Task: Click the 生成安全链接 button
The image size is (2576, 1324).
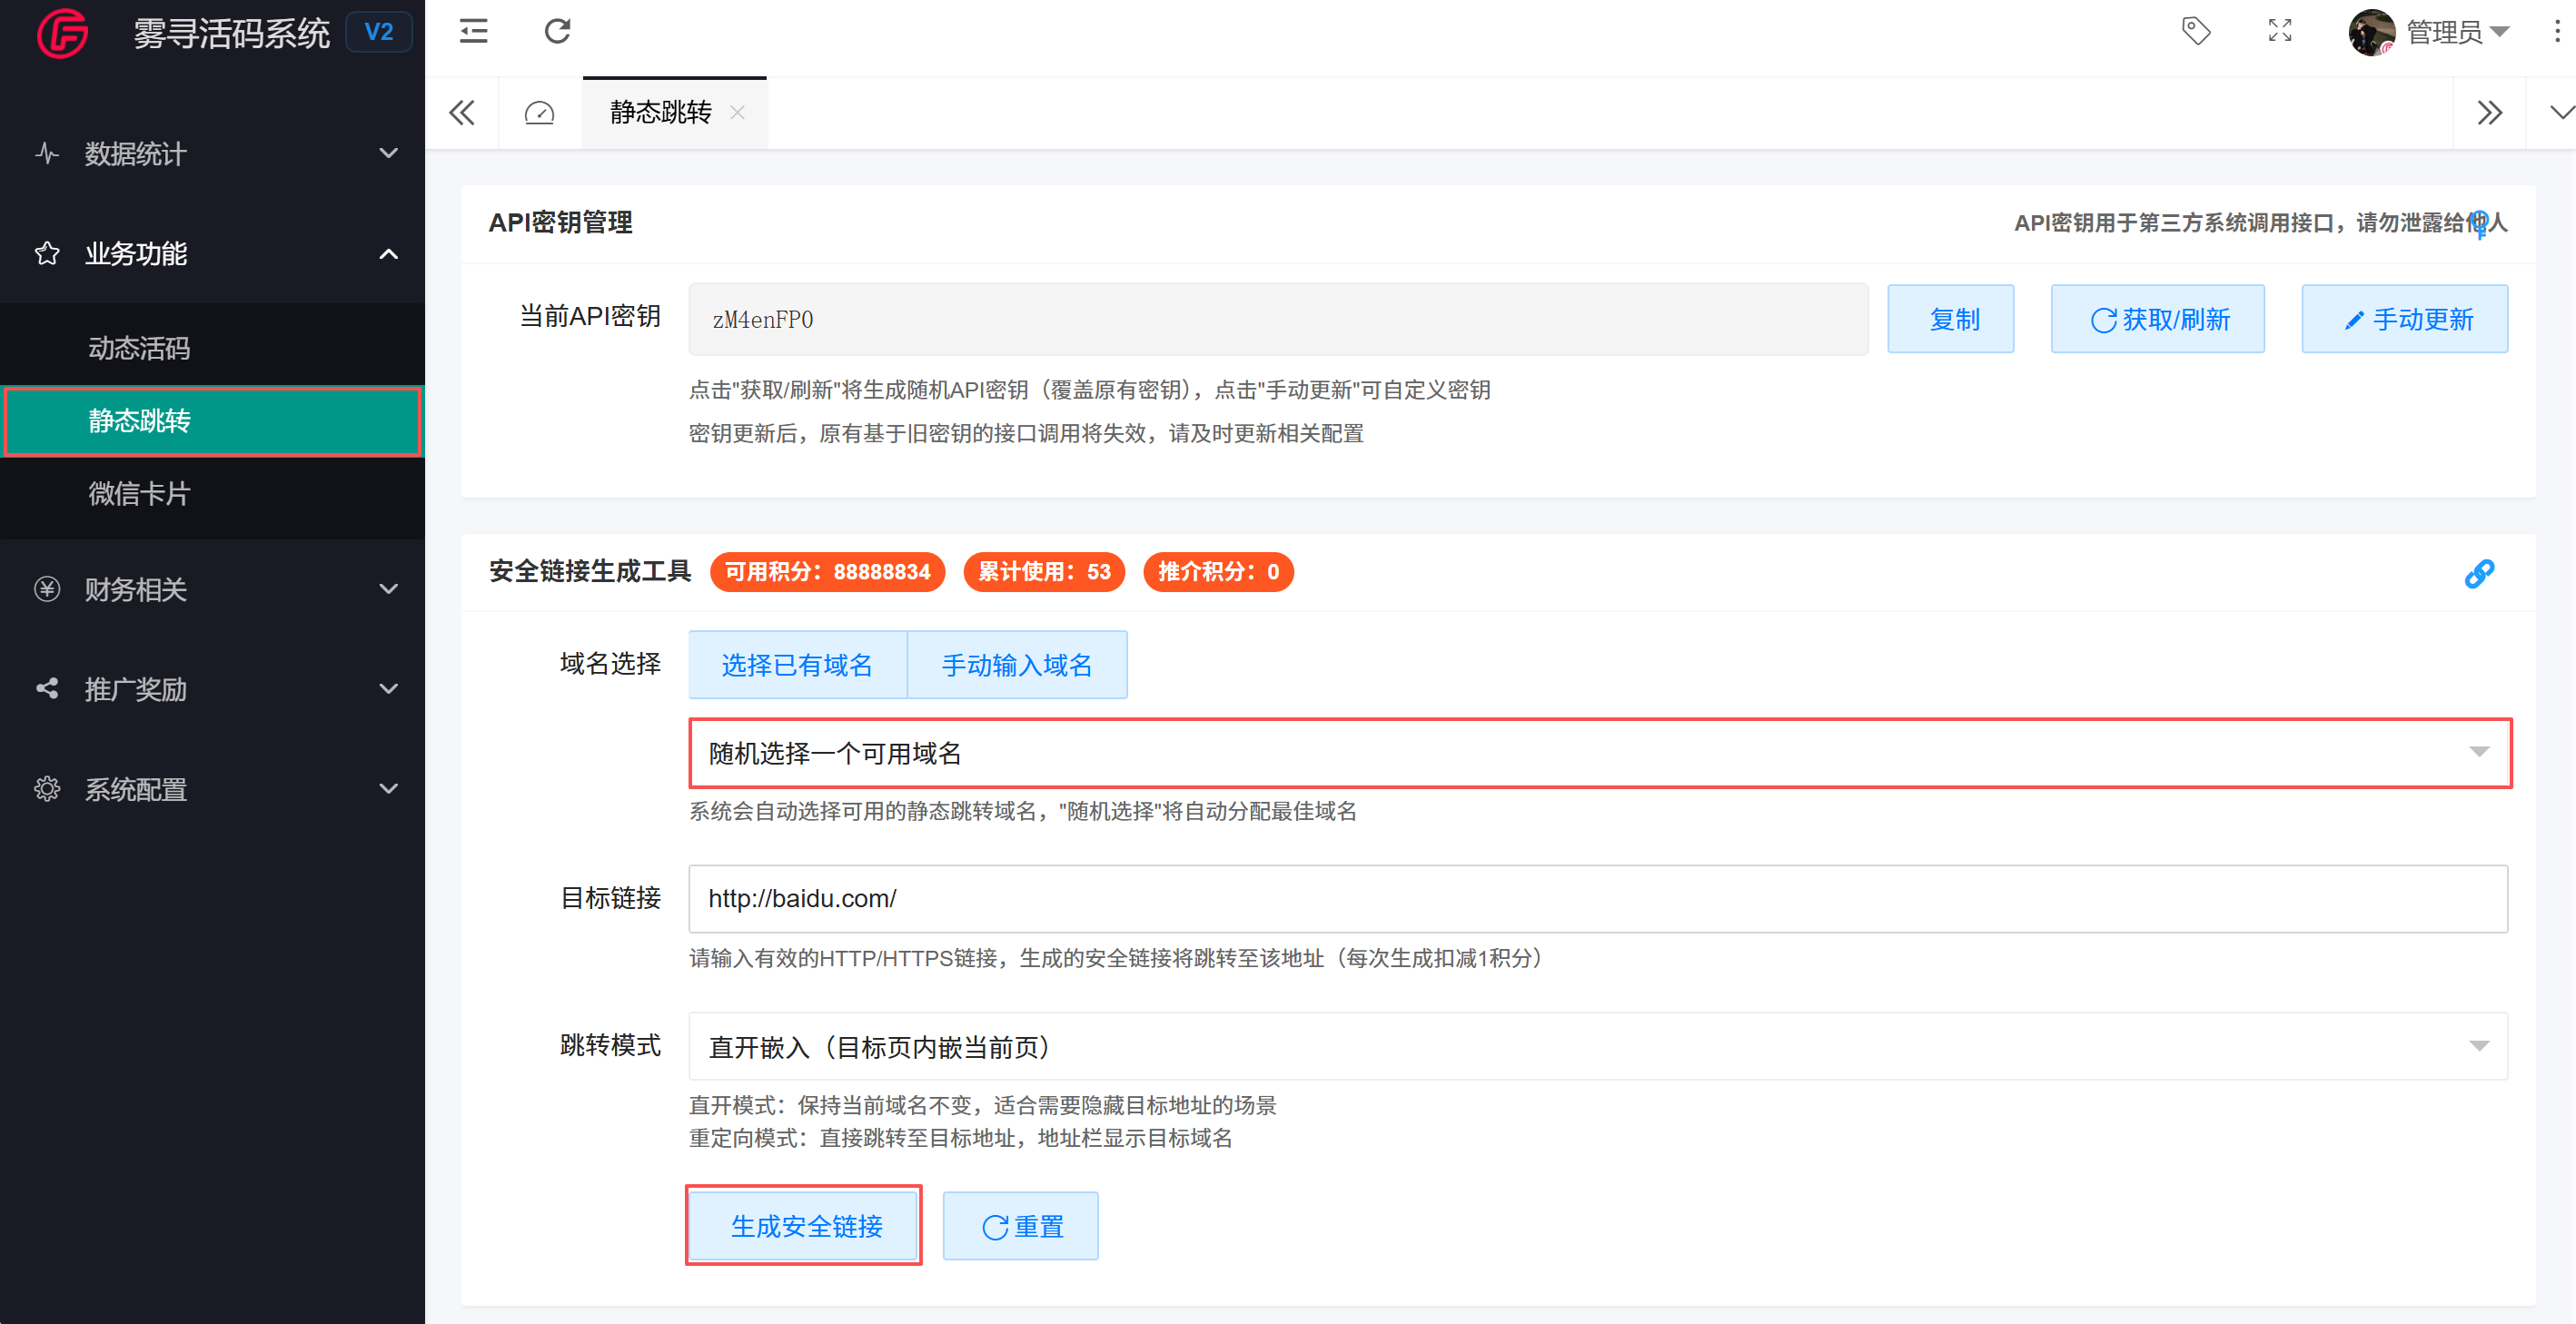Action: [x=804, y=1225]
